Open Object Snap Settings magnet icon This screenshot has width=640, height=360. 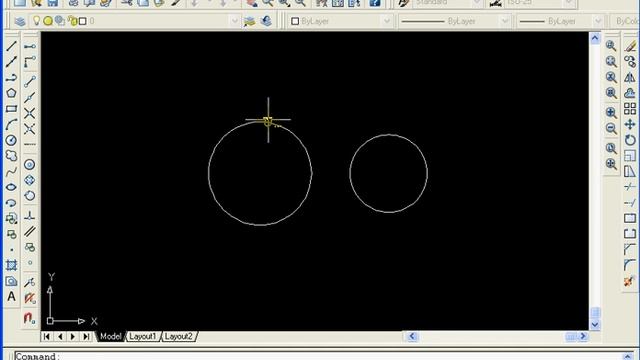tap(29, 318)
